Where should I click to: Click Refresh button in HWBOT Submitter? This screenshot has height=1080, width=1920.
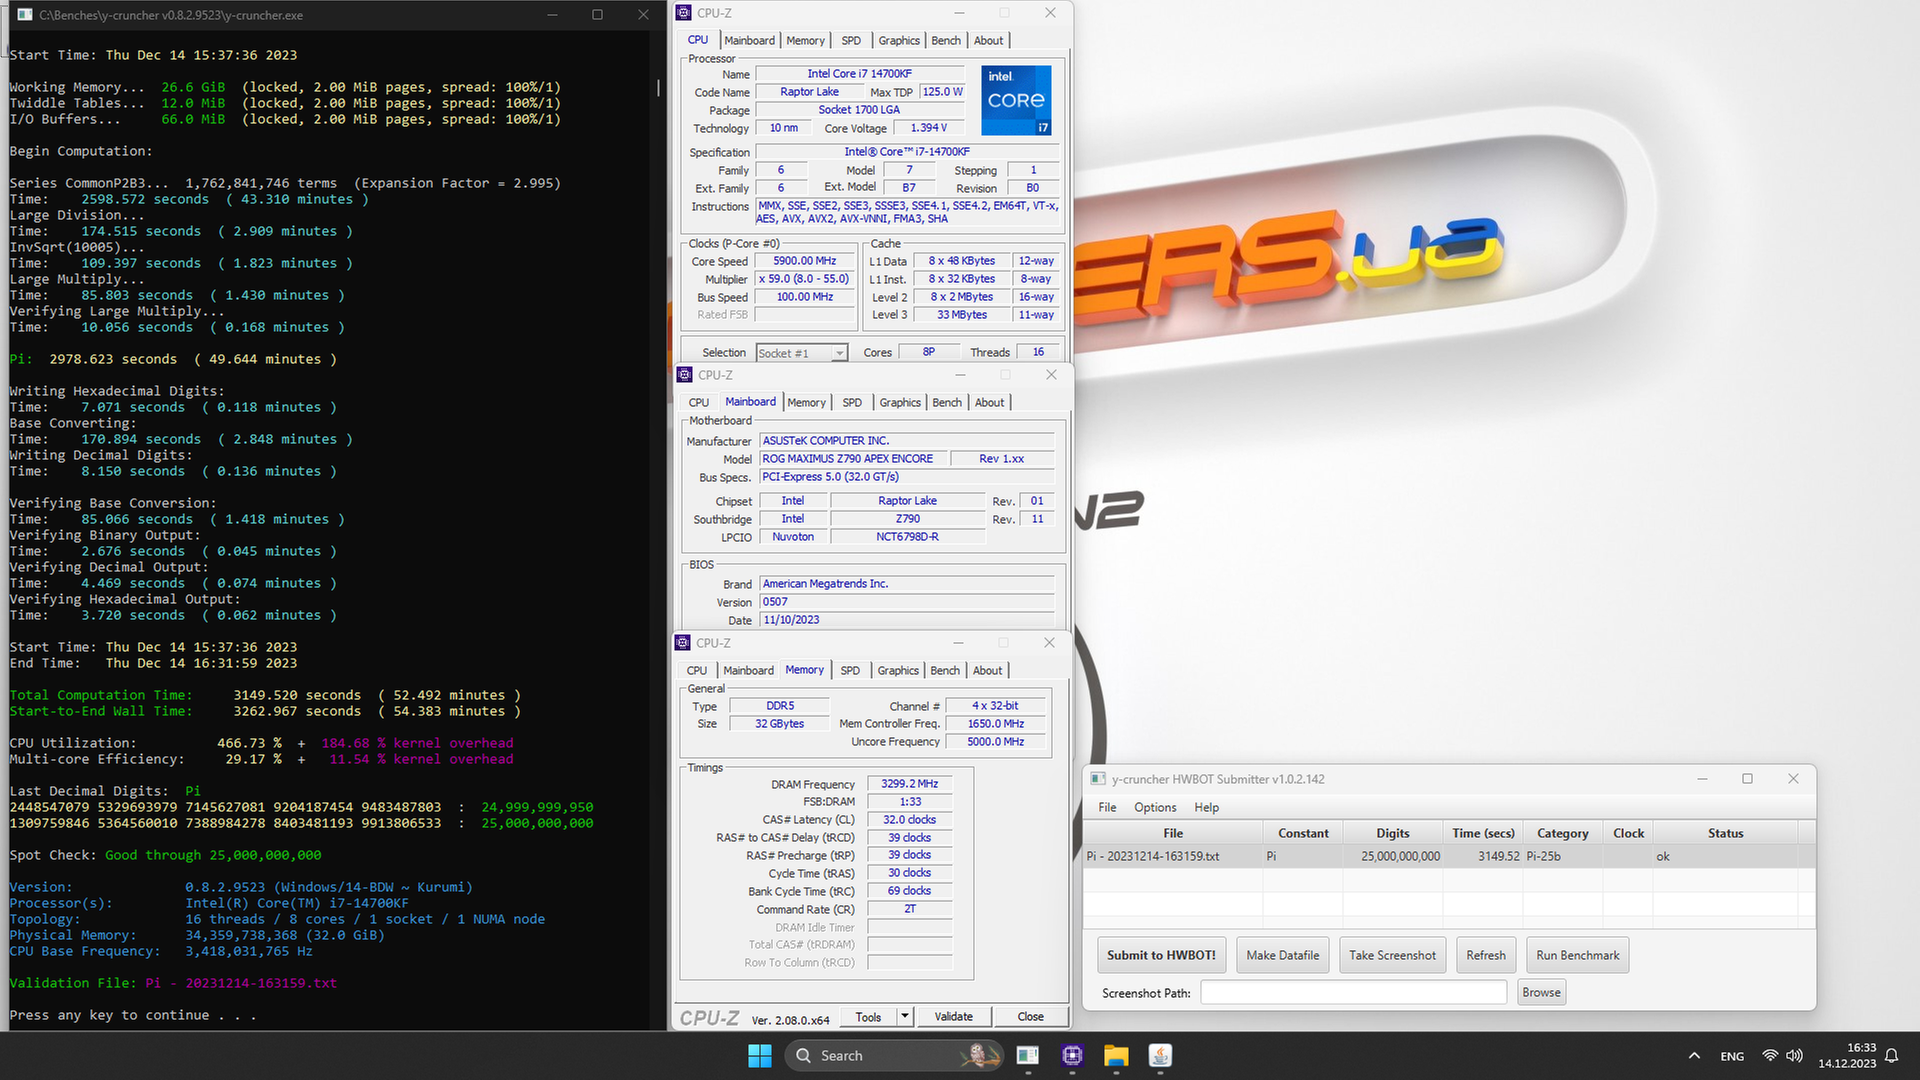click(x=1486, y=955)
